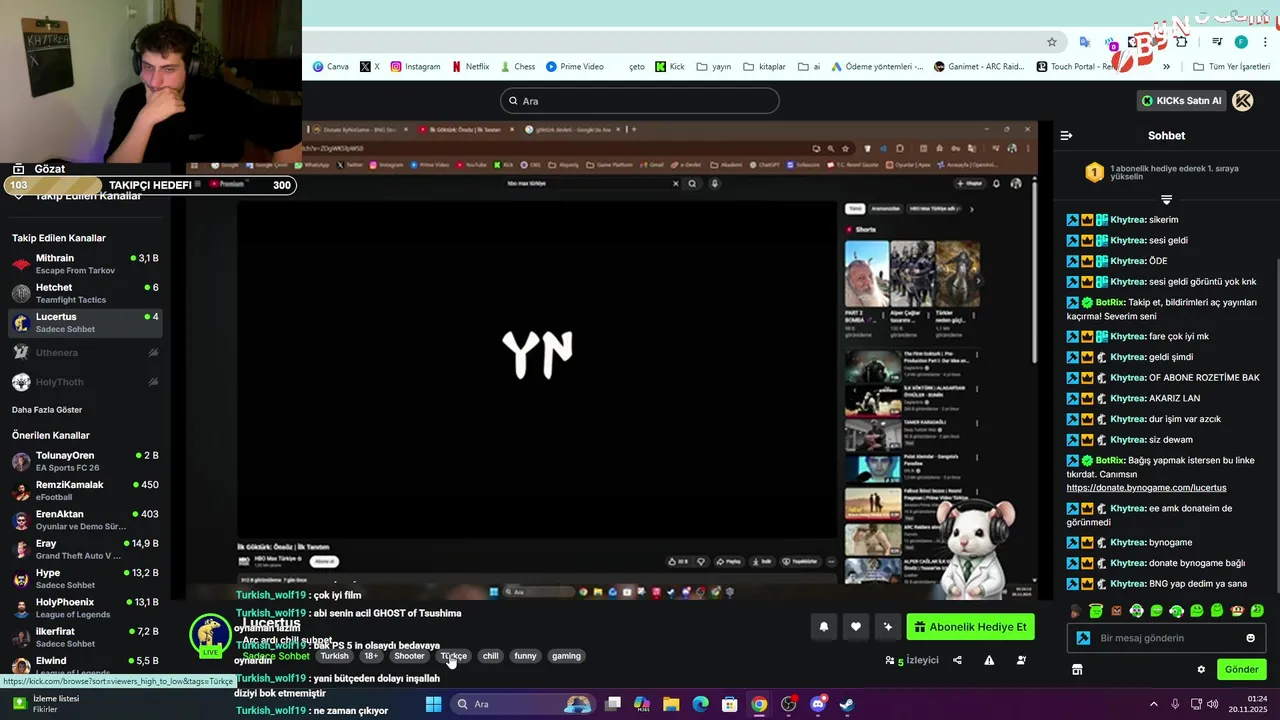1280x720 pixels.
Task: Open the Chess bookmark
Action: (x=517, y=67)
